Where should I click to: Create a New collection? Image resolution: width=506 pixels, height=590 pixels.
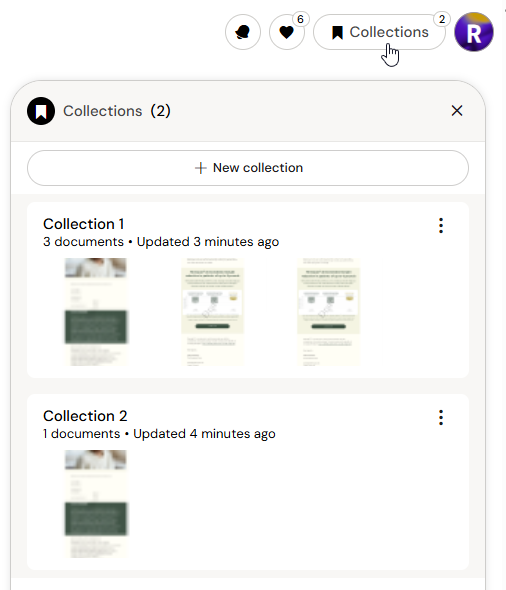pyautogui.click(x=248, y=168)
